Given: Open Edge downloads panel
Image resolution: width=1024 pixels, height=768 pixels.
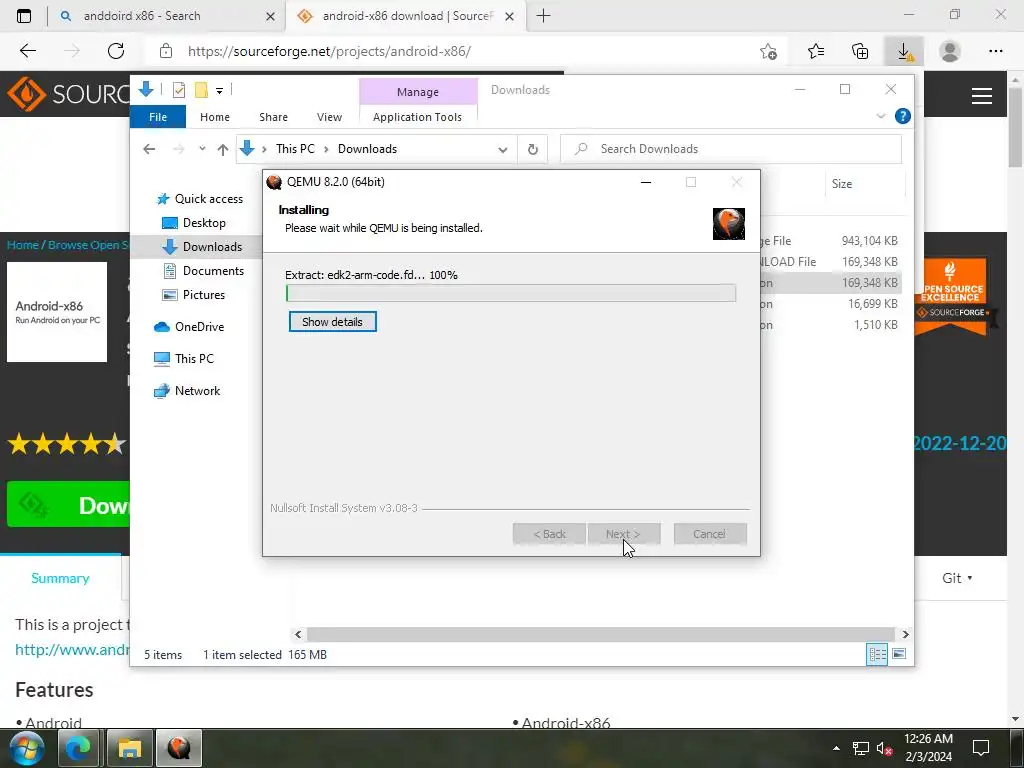Looking at the screenshot, I should click(x=904, y=51).
